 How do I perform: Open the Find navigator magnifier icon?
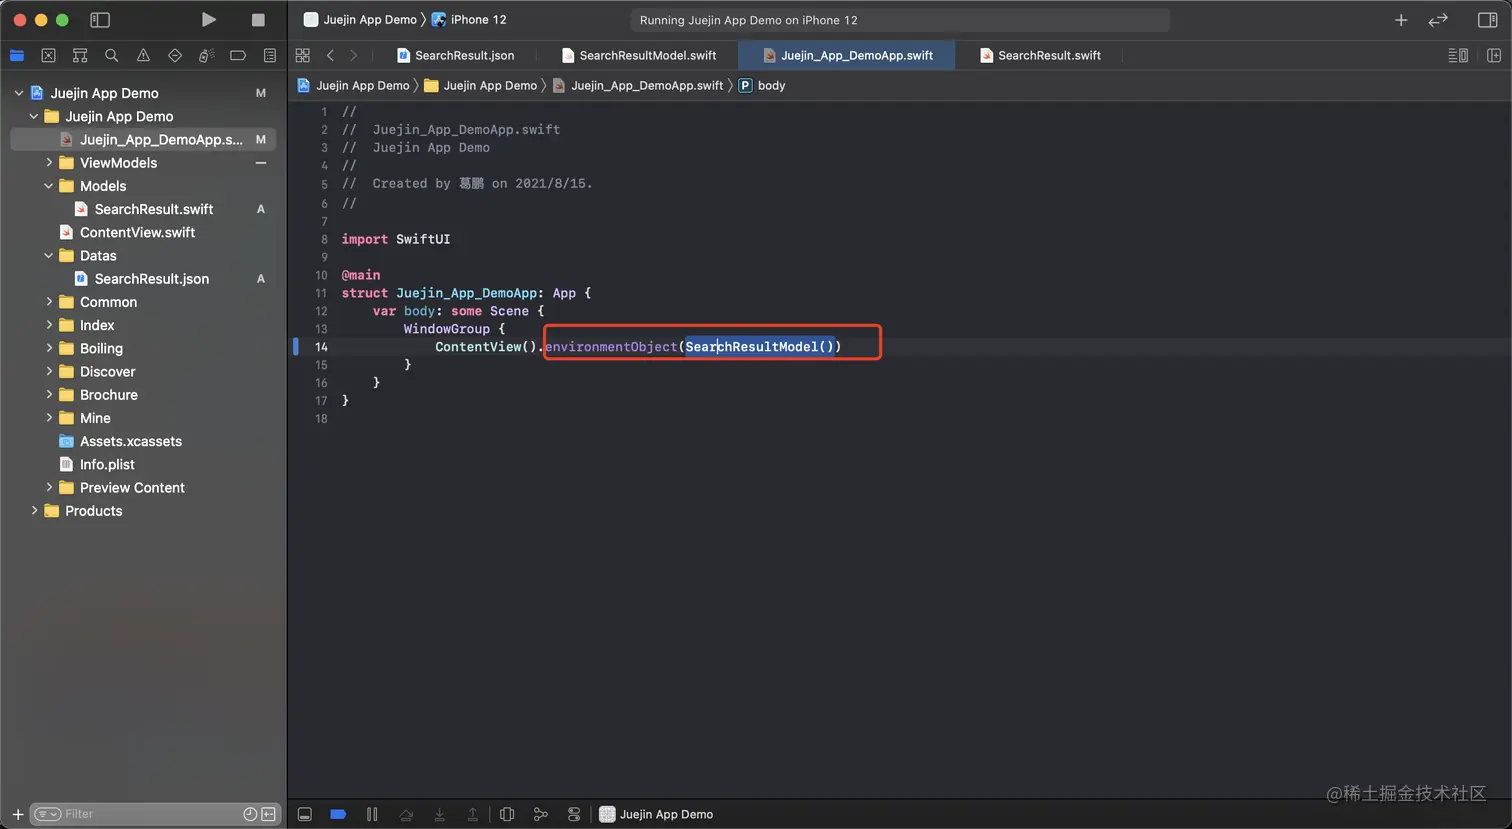point(112,56)
